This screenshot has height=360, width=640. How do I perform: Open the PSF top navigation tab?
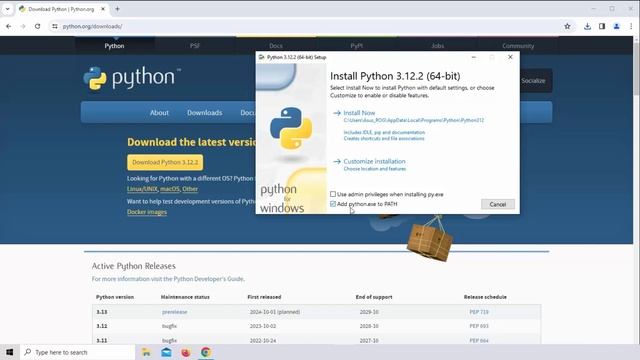click(x=195, y=46)
